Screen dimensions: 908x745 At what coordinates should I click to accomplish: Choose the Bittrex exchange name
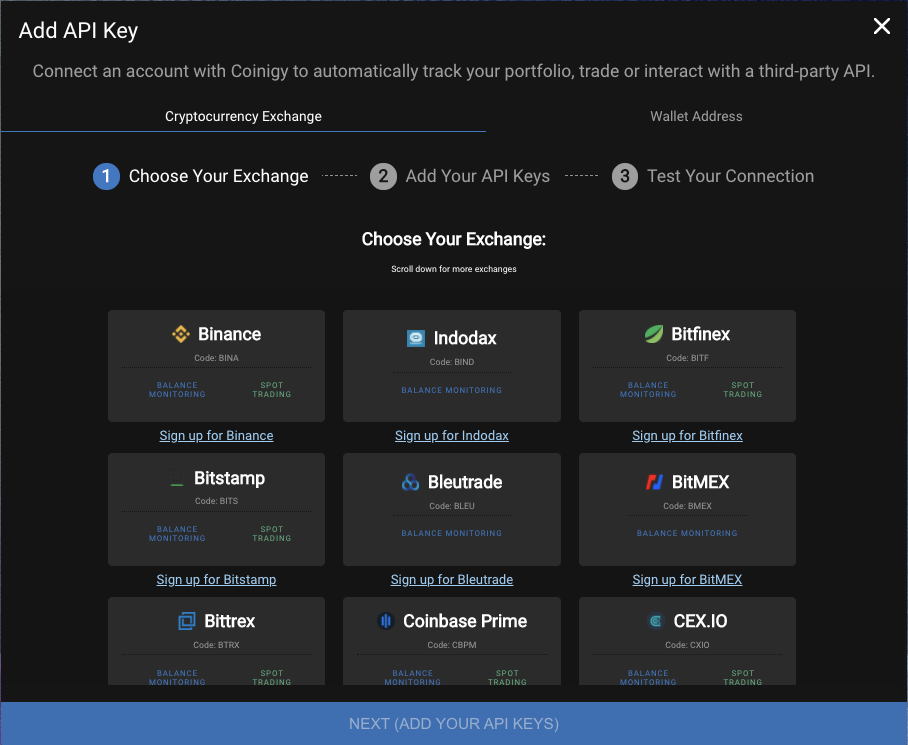tap(229, 621)
